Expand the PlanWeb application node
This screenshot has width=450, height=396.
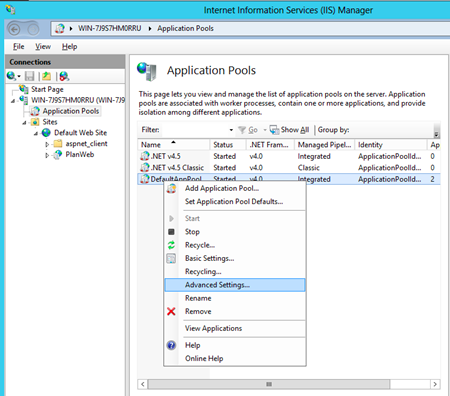47,155
